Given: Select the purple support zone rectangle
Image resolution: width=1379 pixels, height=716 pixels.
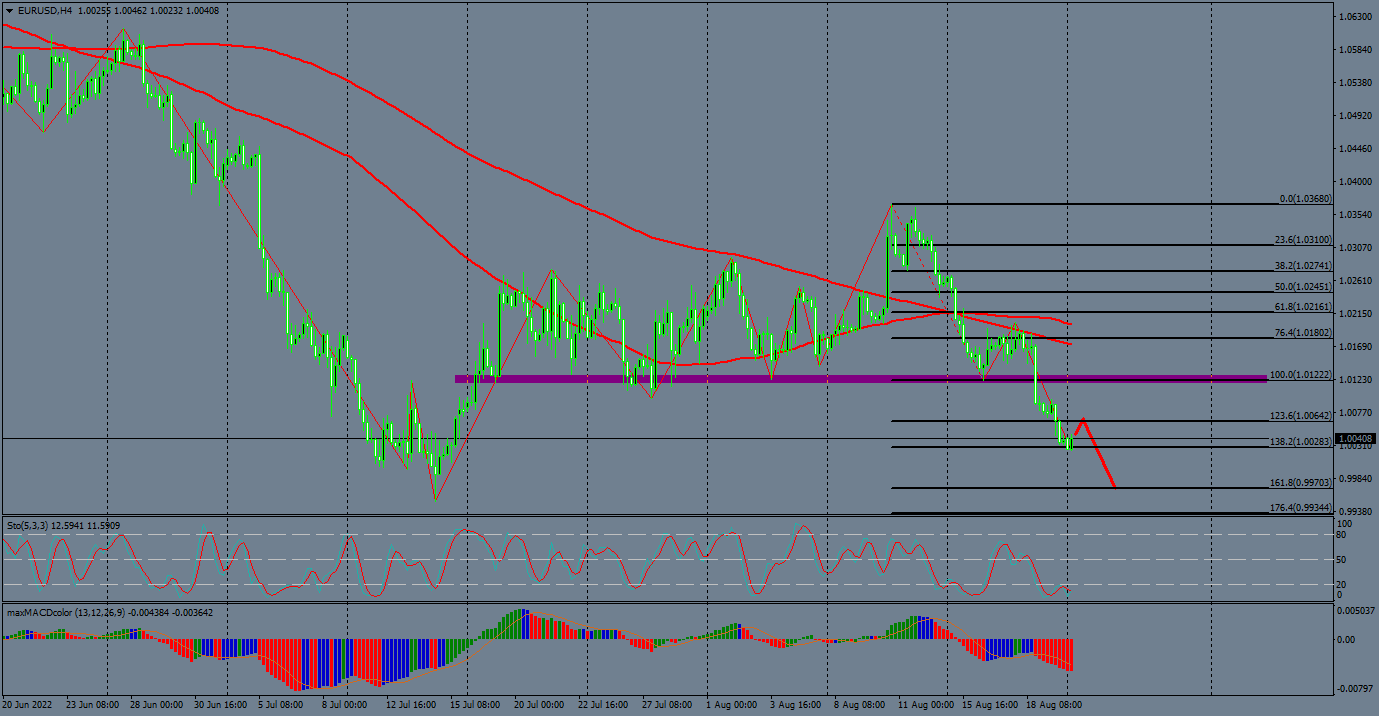Looking at the screenshot, I should click(700, 379).
